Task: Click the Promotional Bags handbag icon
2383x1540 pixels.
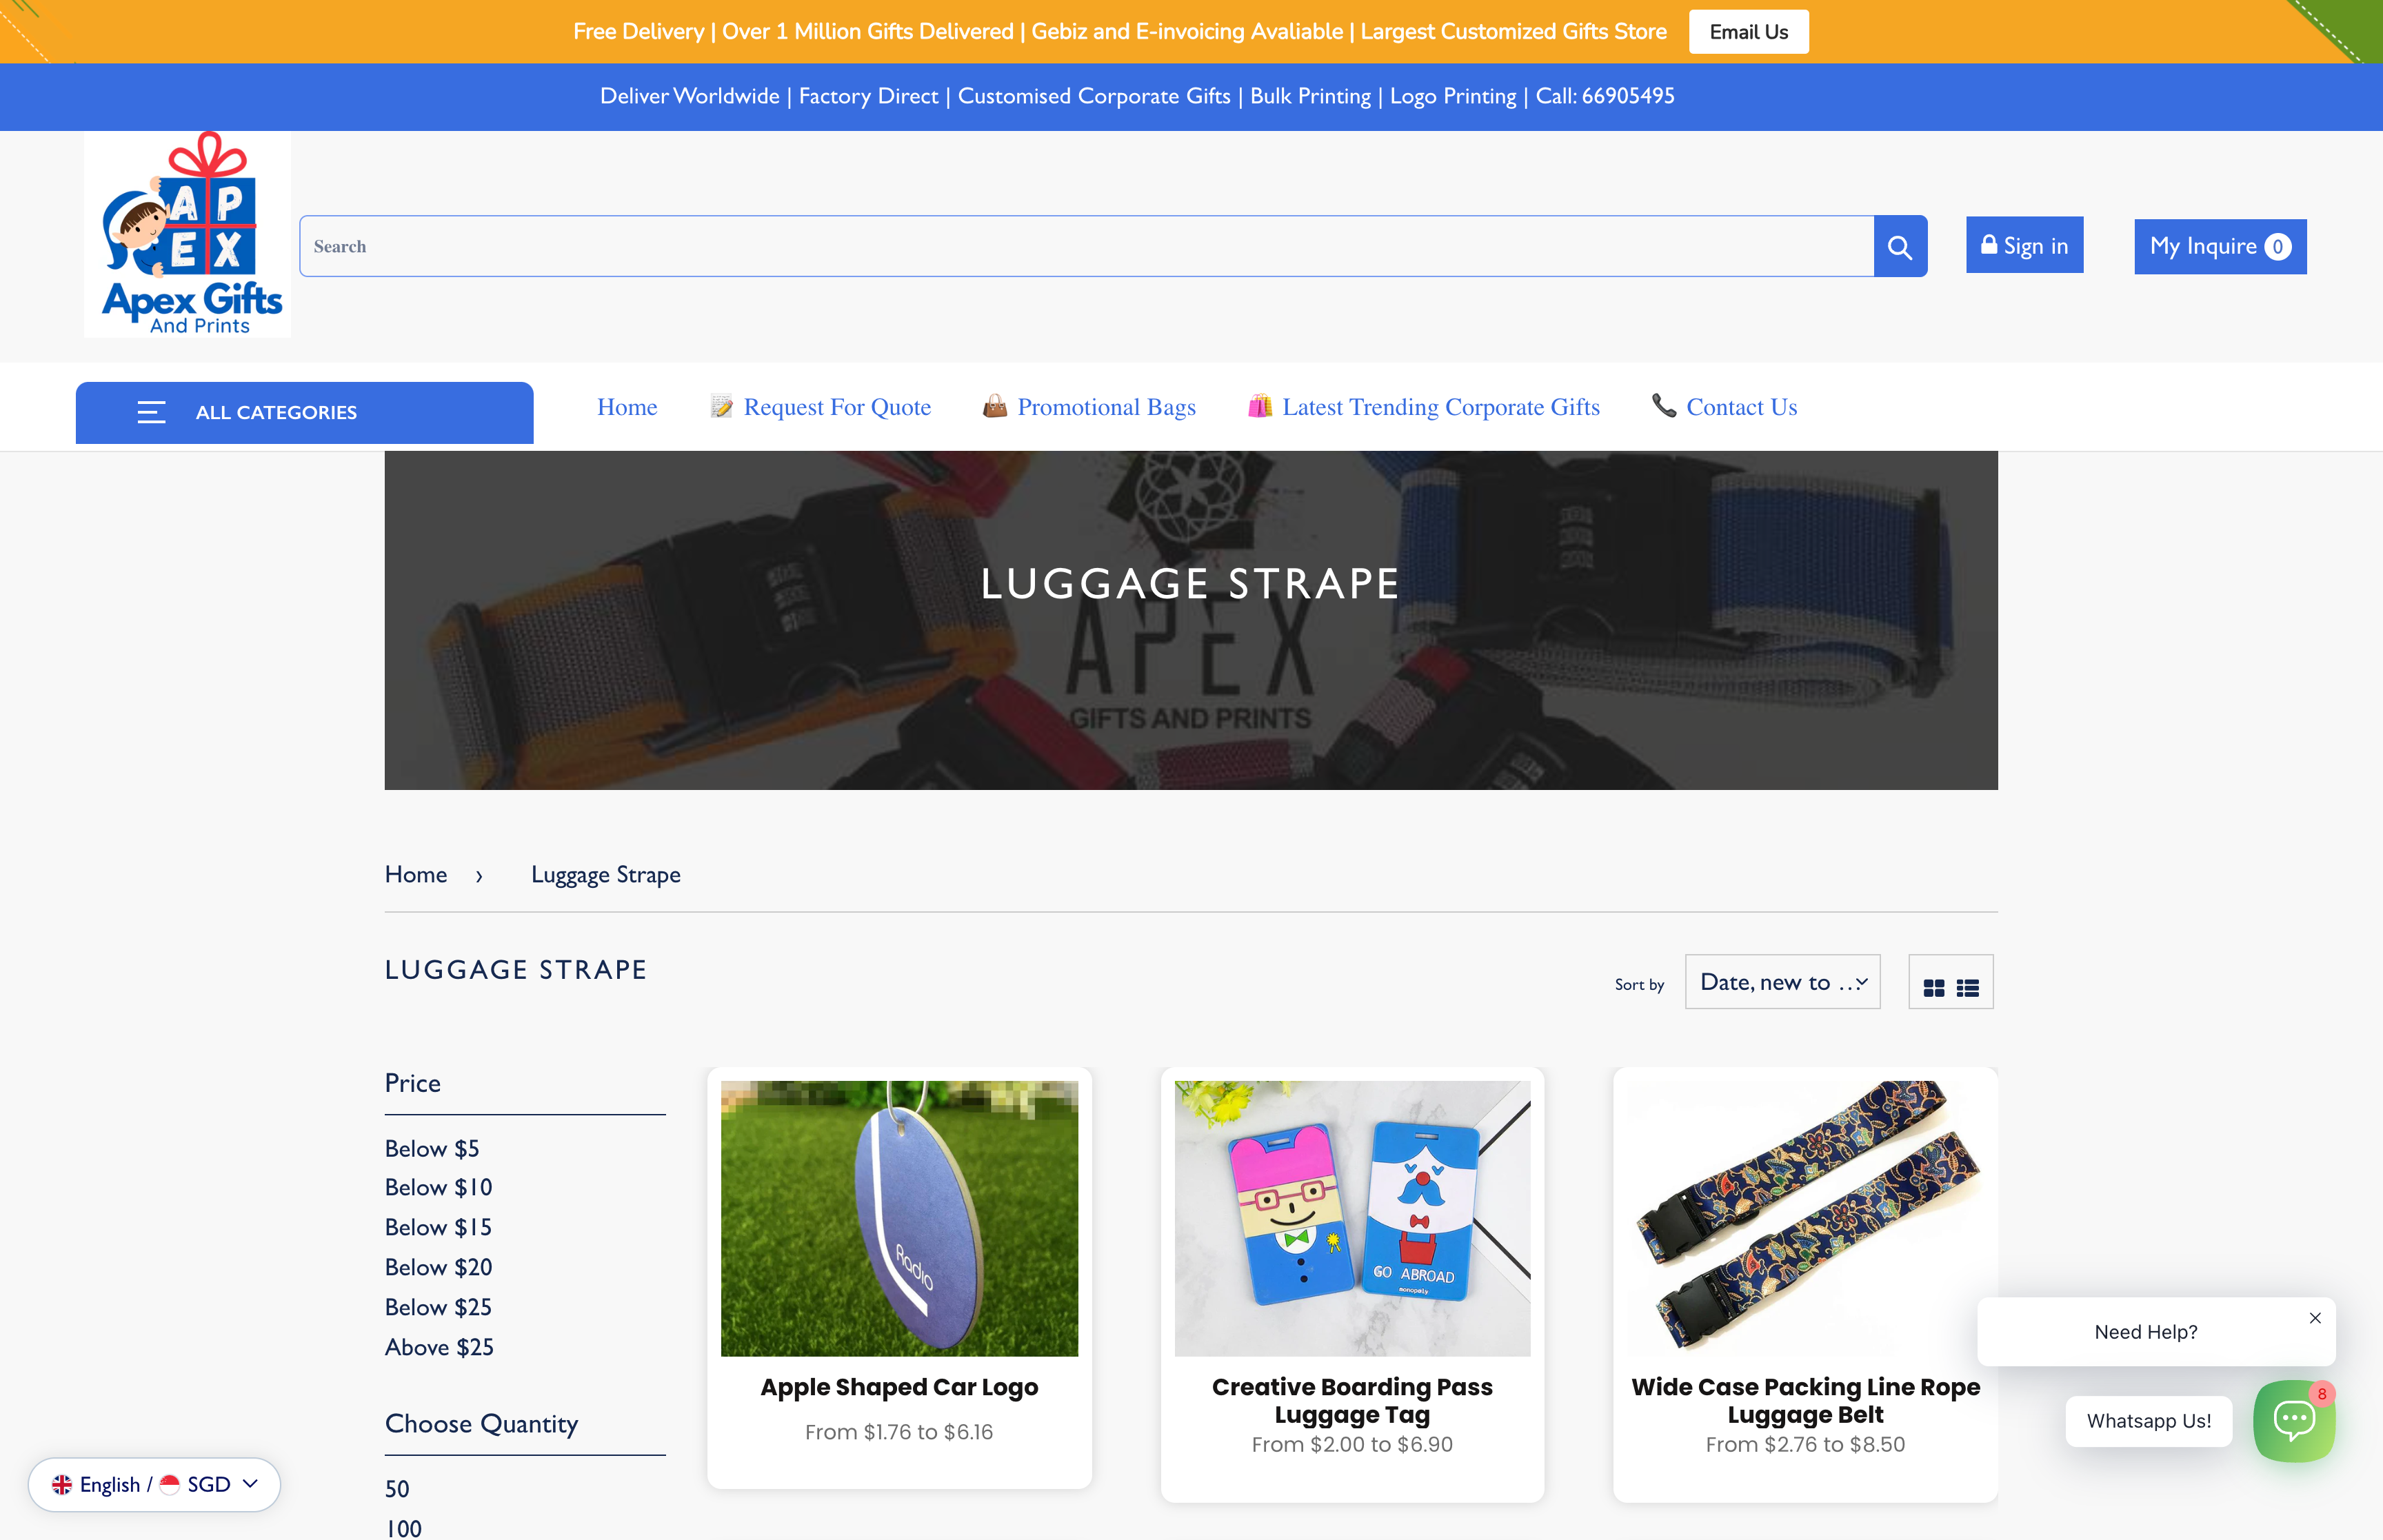Action: 995,406
